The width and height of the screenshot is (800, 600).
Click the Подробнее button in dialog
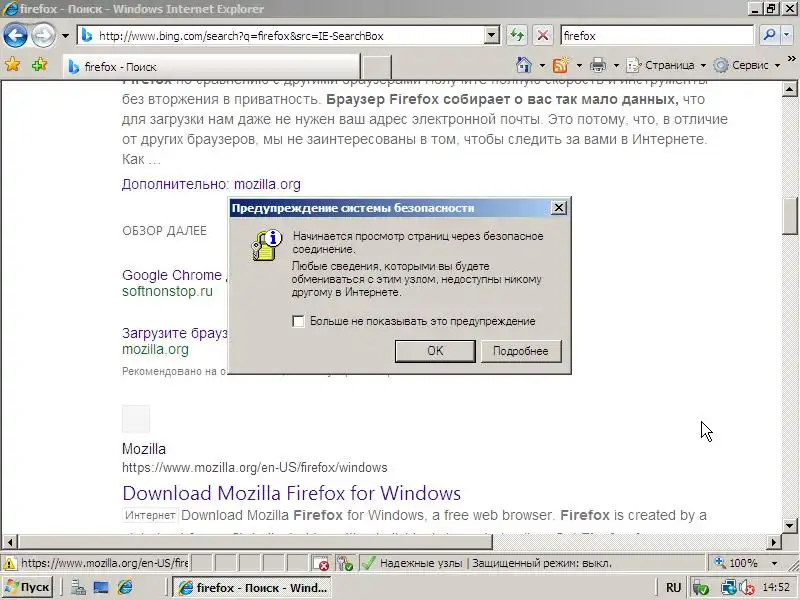click(x=520, y=351)
